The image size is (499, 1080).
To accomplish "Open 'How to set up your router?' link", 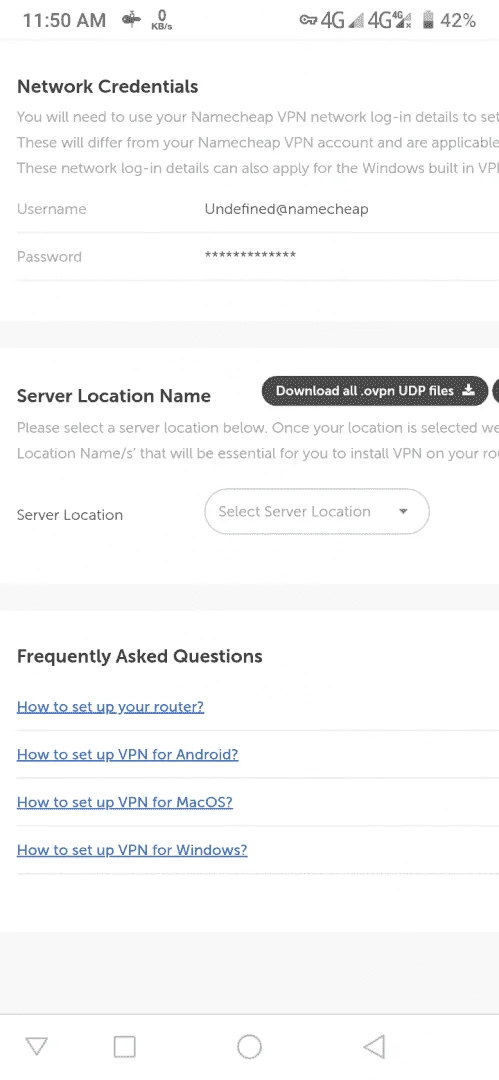I will point(110,706).
